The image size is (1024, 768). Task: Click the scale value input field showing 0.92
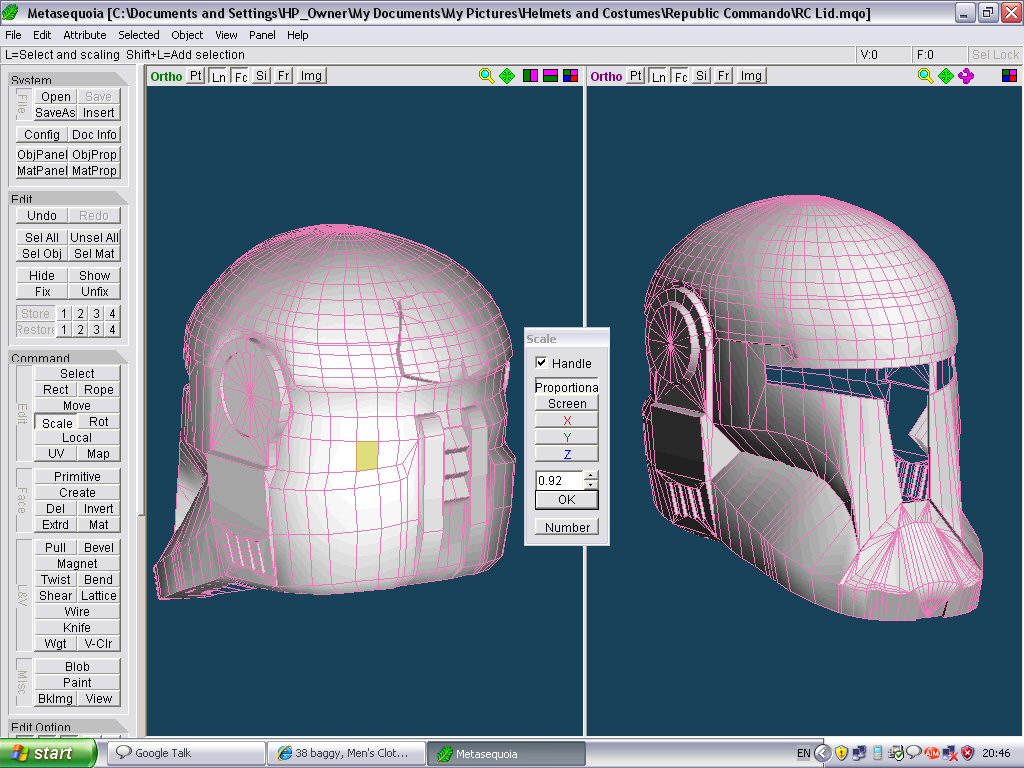coord(559,480)
